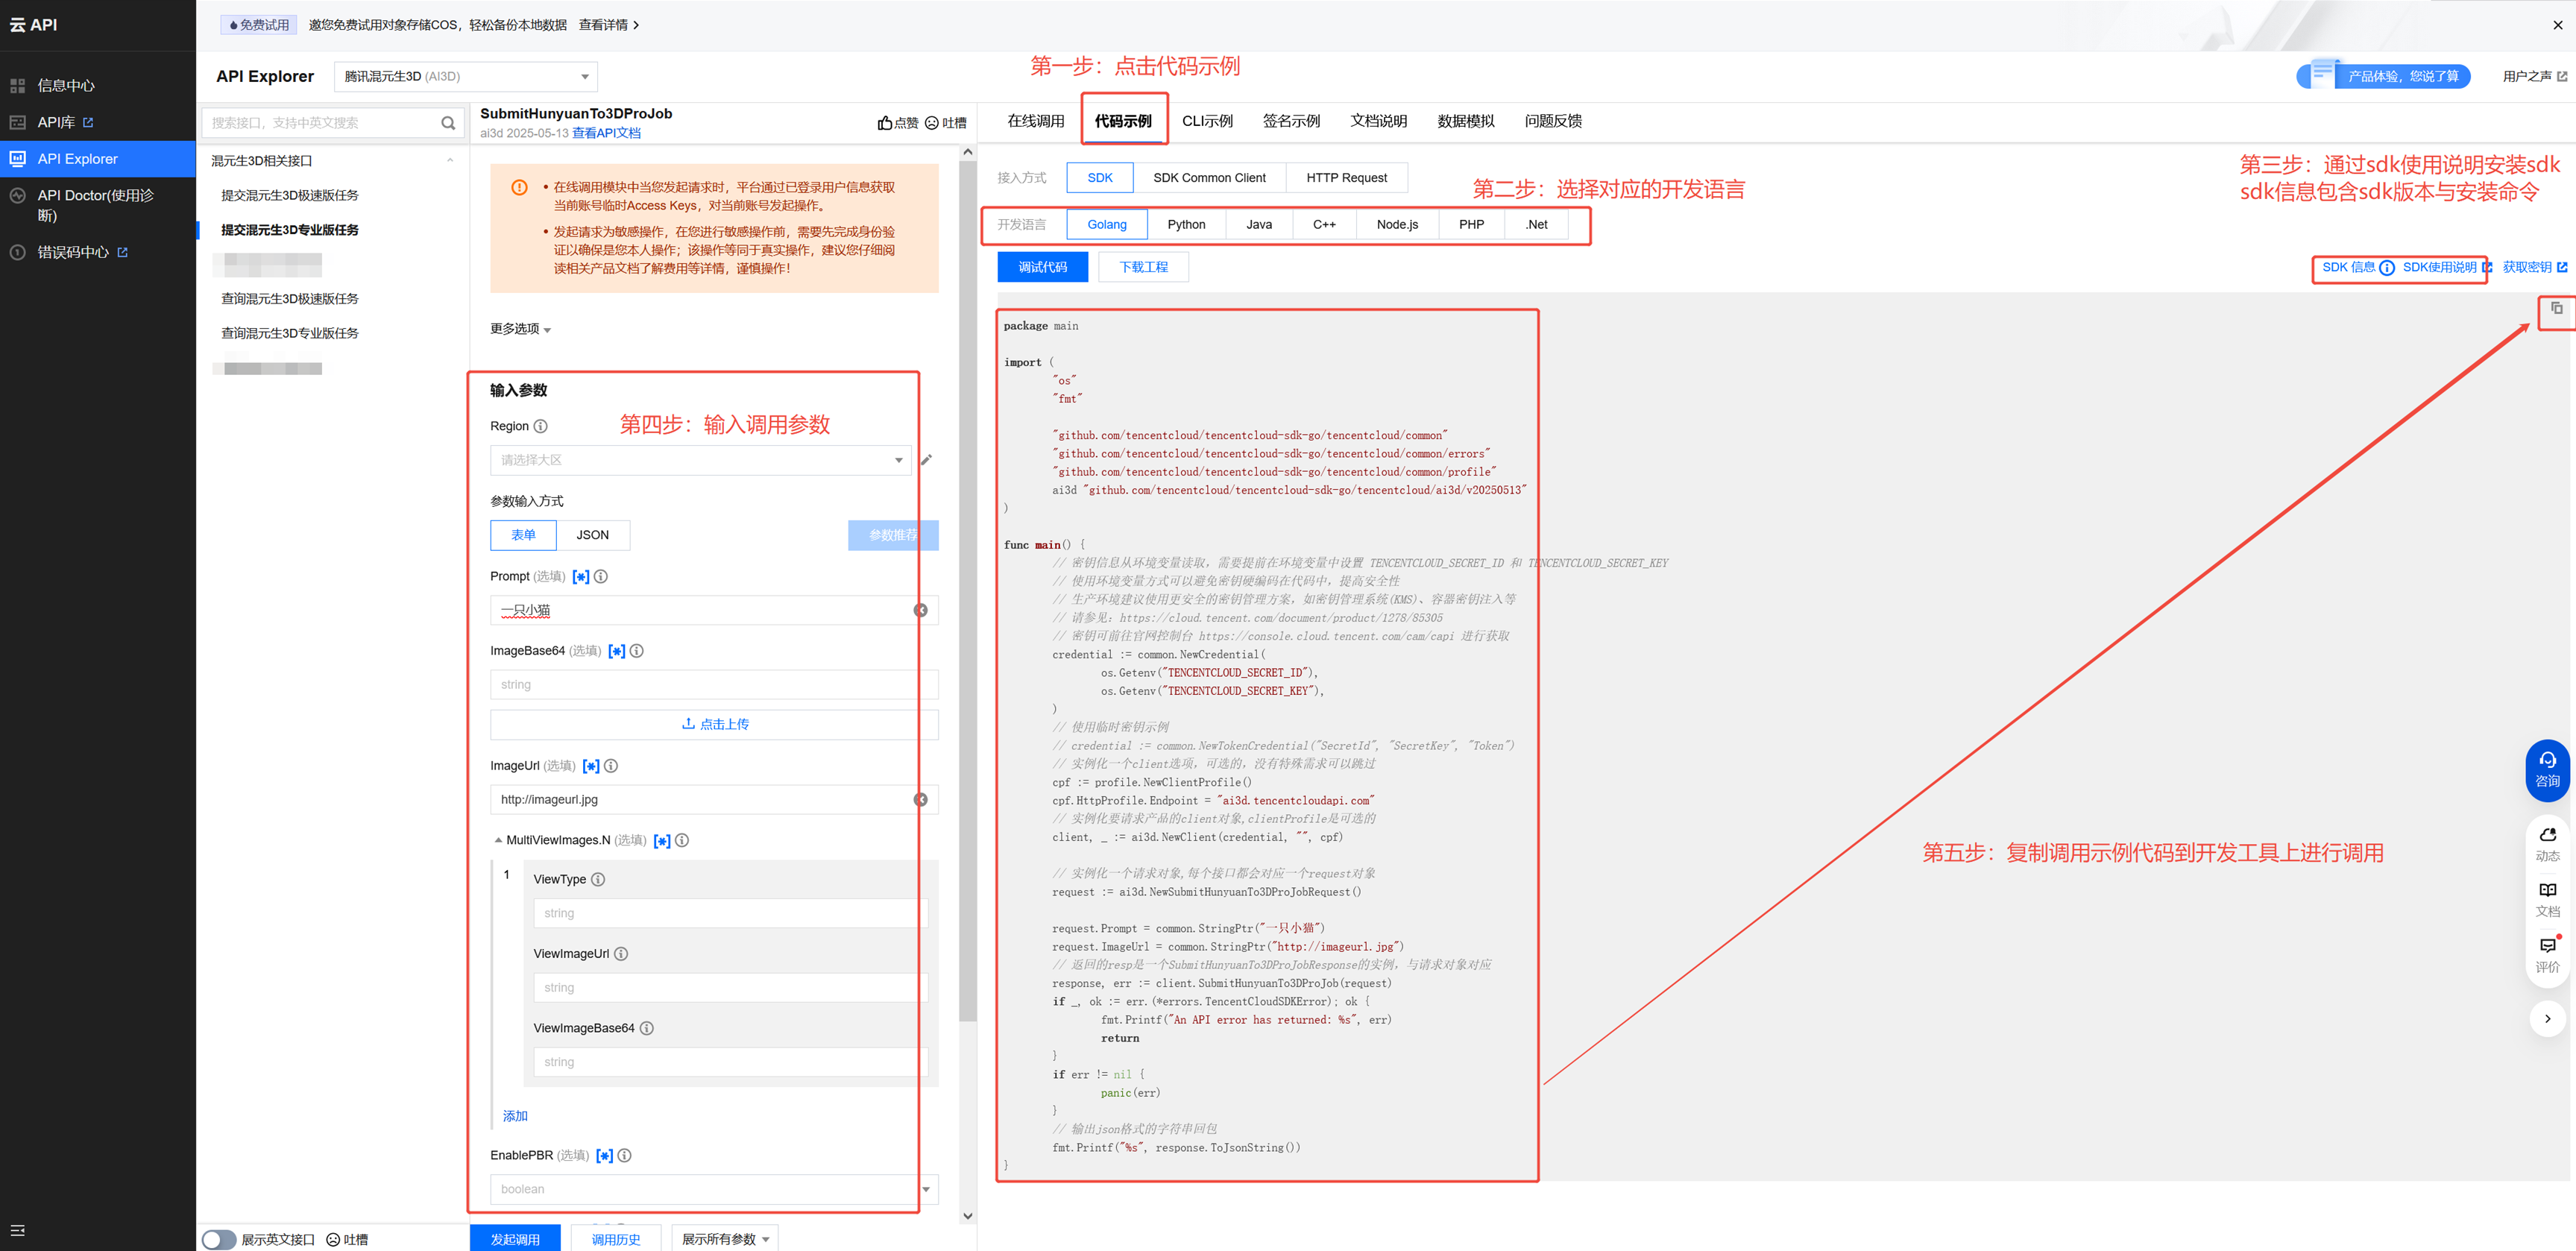This screenshot has width=2576, height=1251.
Task: Click the Region edit pencil icon
Action: 926,460
